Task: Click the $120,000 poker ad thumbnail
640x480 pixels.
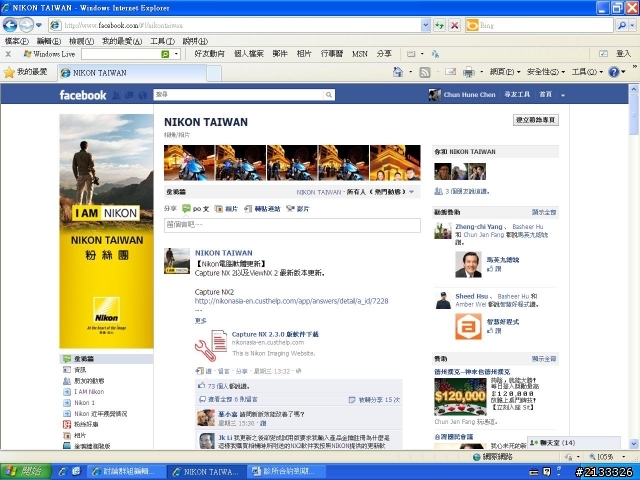Action: pyautogui.click(x=460, y=397)
